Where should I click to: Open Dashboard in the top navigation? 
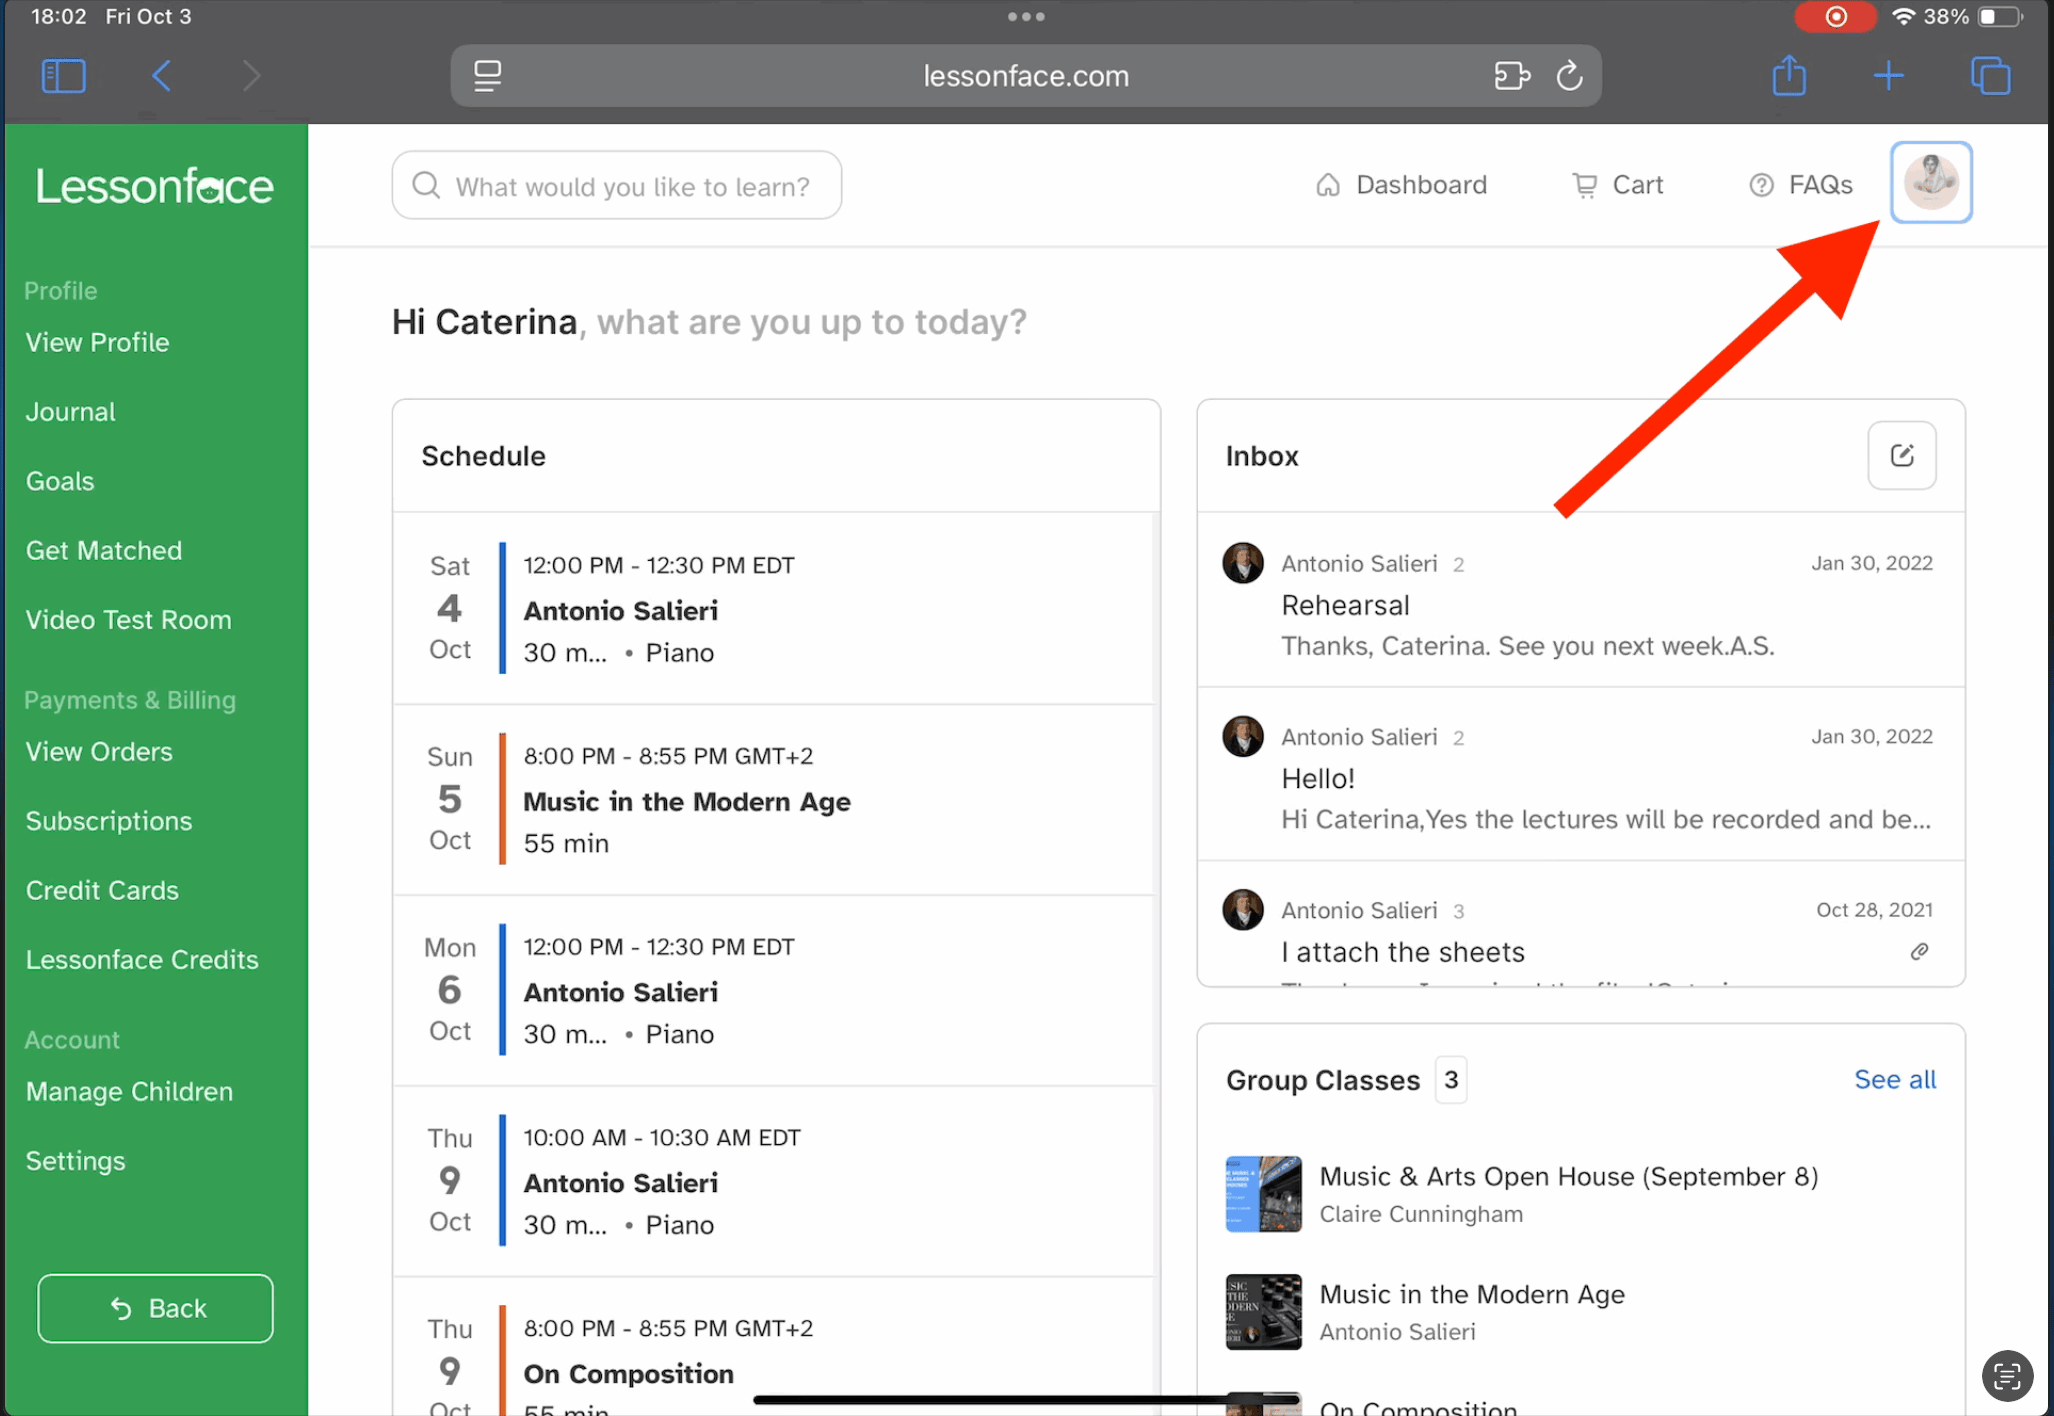[1401, 185]
